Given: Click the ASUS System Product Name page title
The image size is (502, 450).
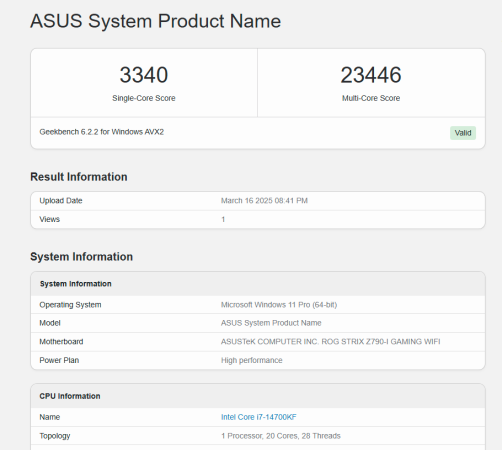Looking at the screenshot, I should click(156, 21).
